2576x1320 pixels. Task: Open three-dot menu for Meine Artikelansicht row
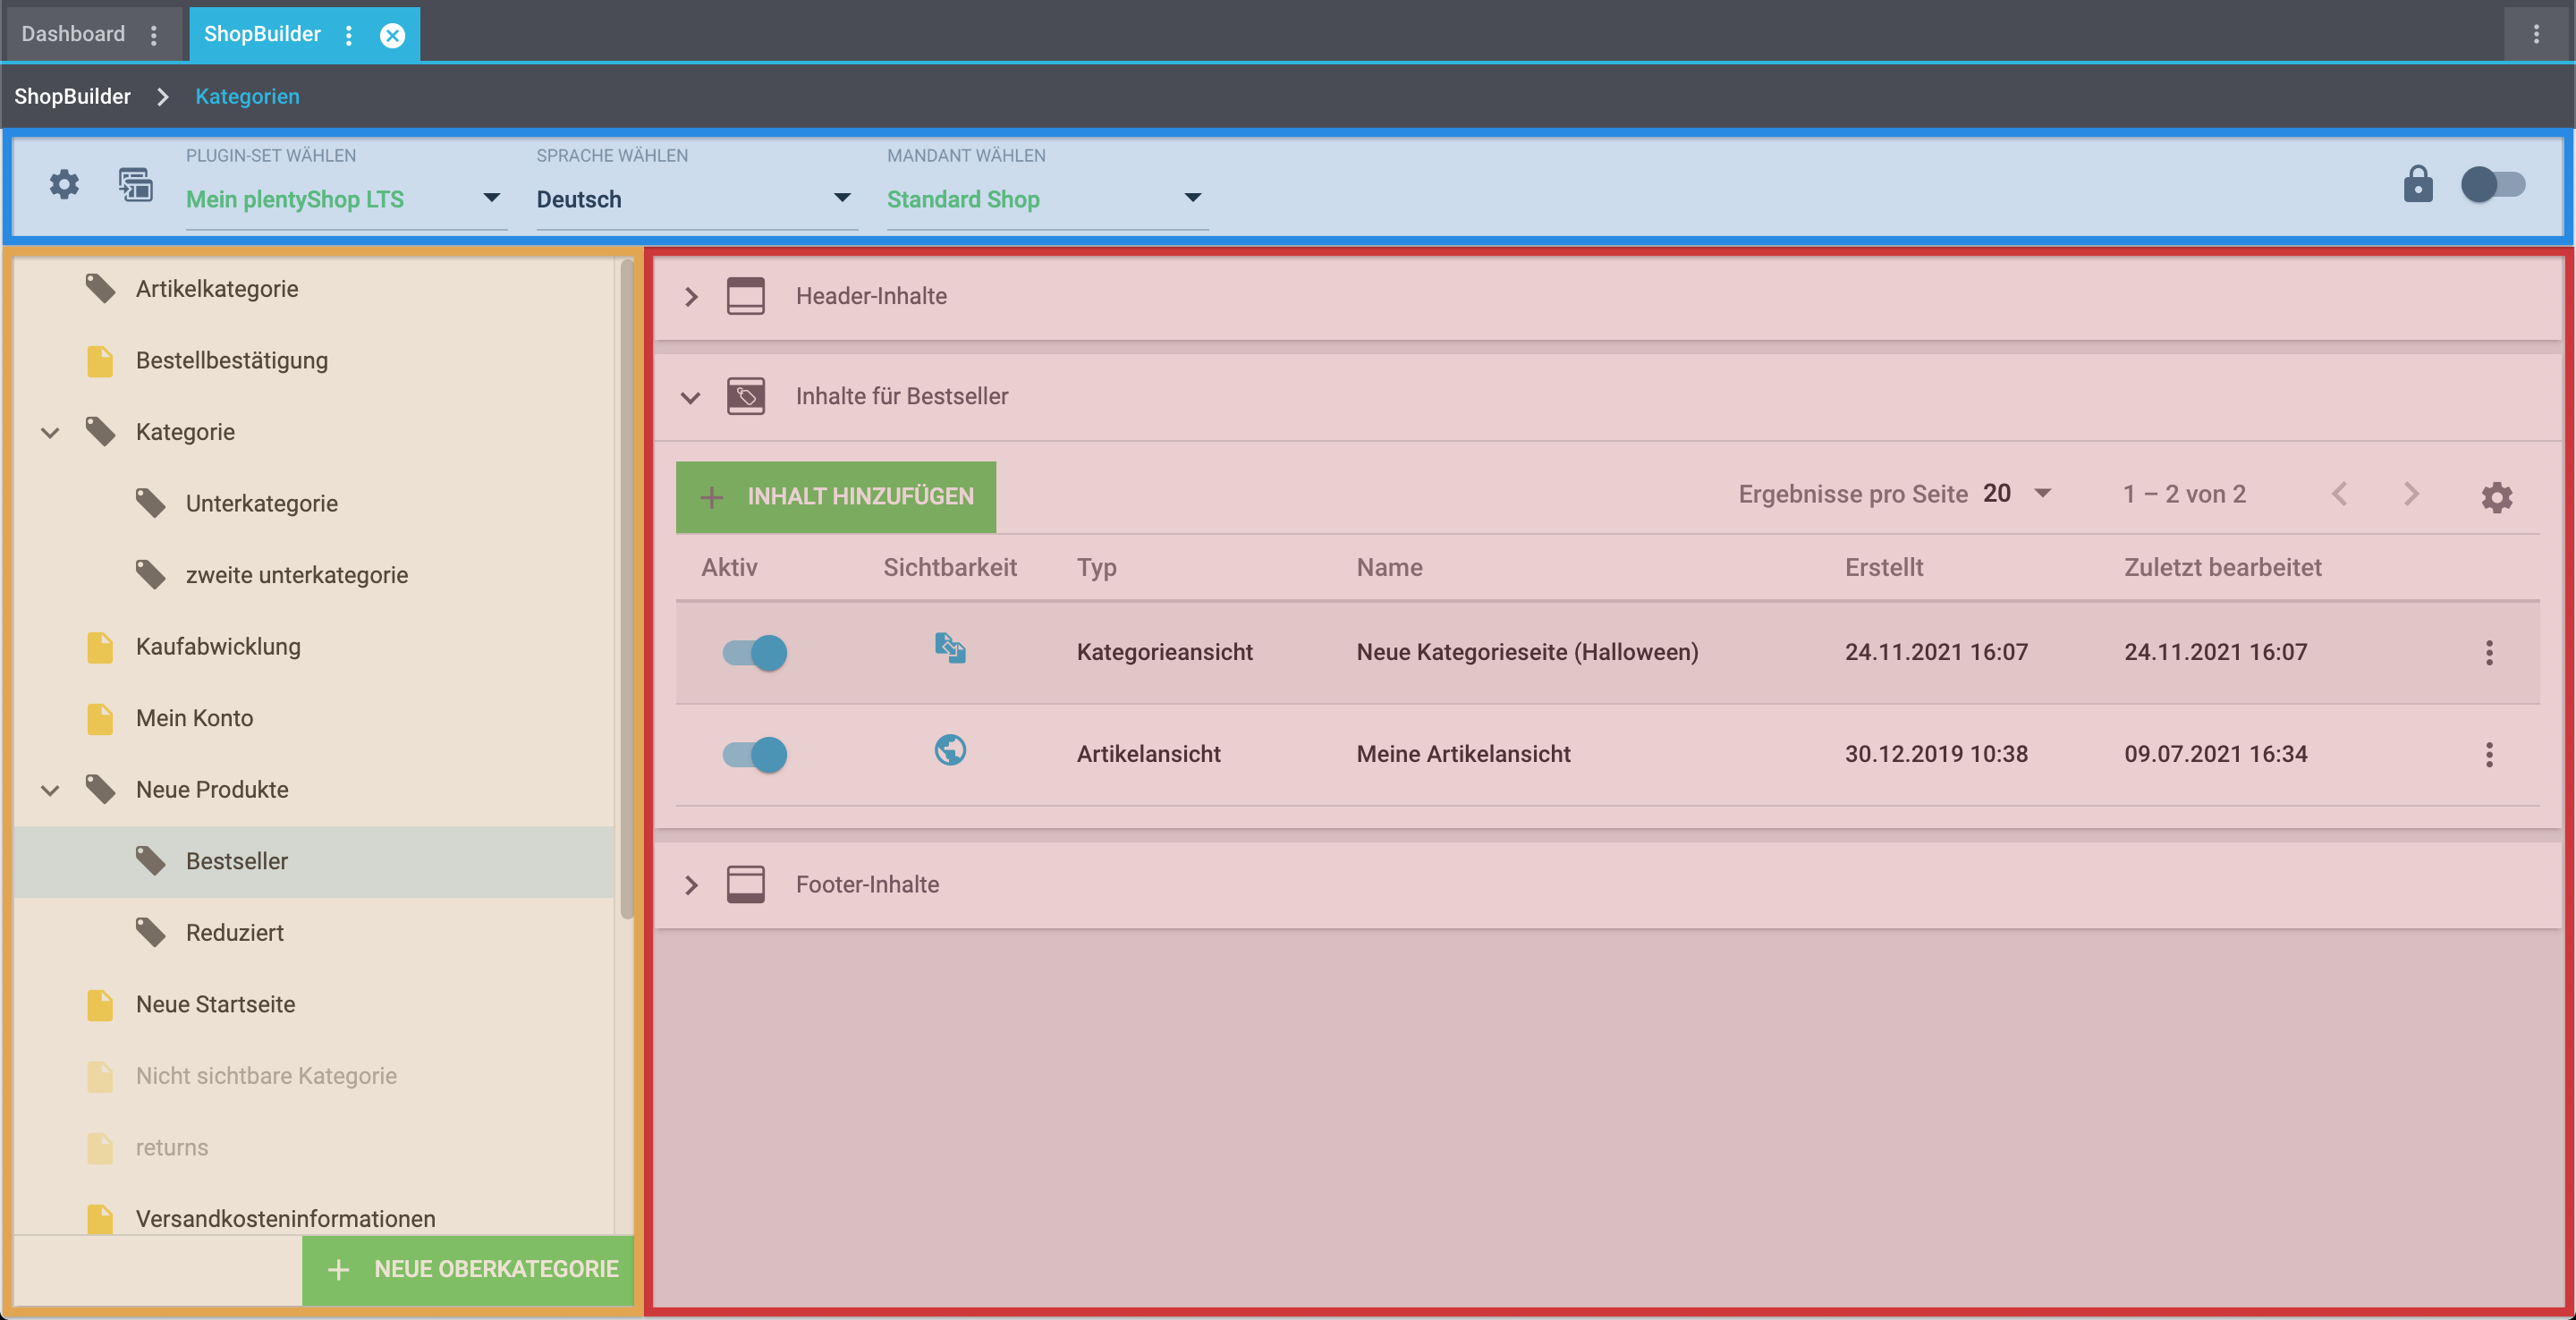tap(2488, 754)
